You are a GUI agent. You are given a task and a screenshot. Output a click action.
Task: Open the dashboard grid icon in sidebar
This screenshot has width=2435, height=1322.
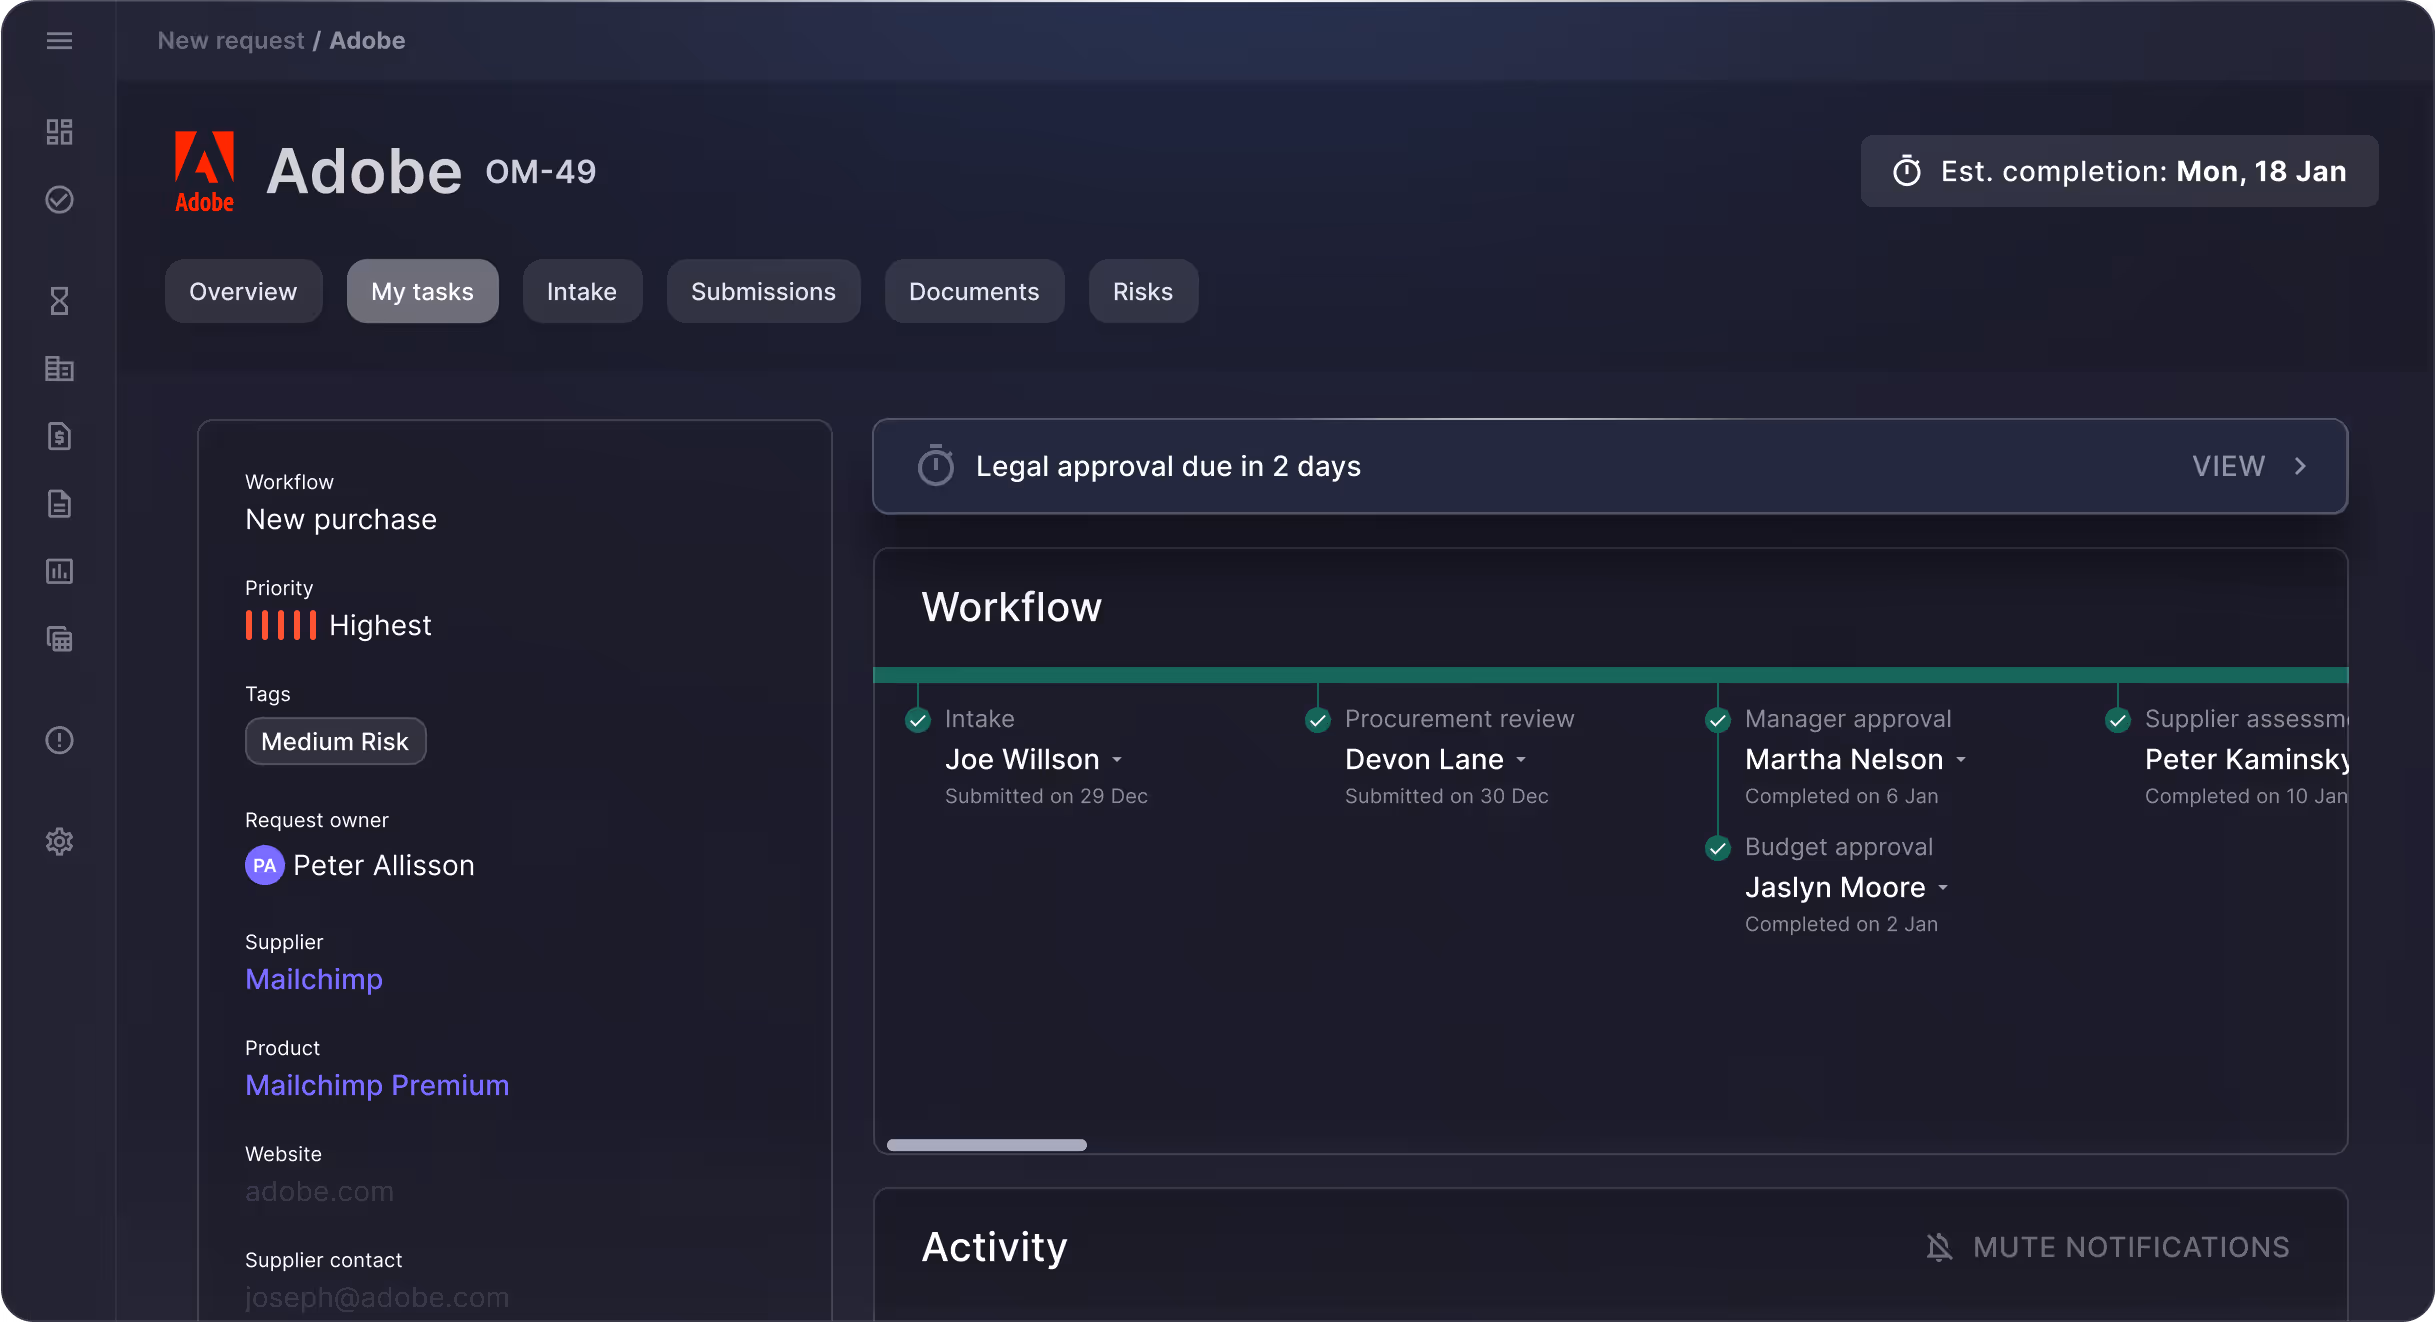point(59,132)
